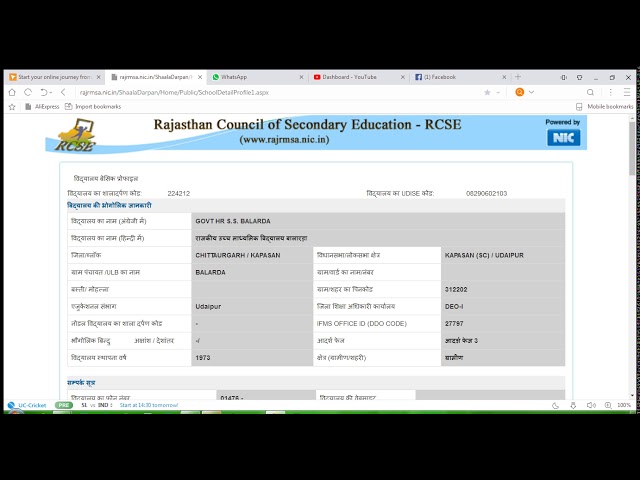Open the vertical three-dots toolbar menu
The height and width of the screenshot is (480, 640).
click(611, 92)
